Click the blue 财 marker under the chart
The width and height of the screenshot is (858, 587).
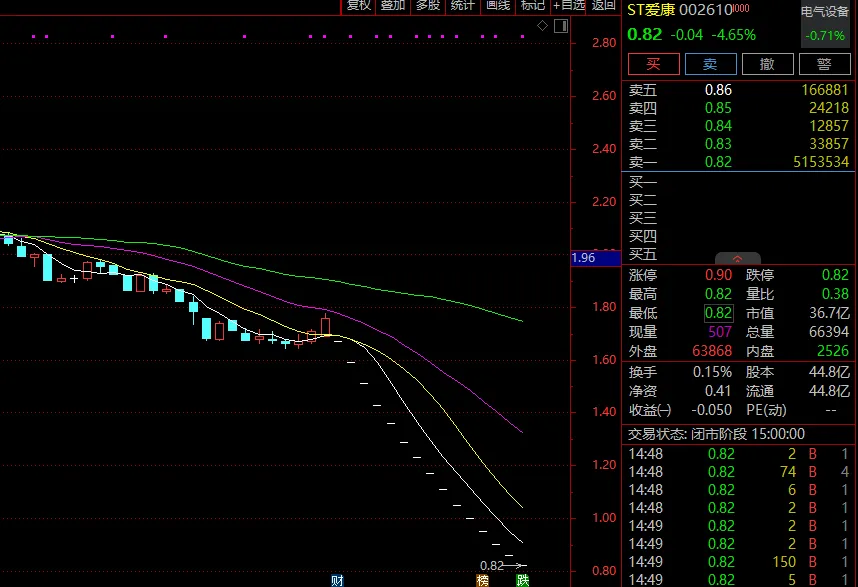(x=337, y=580)
